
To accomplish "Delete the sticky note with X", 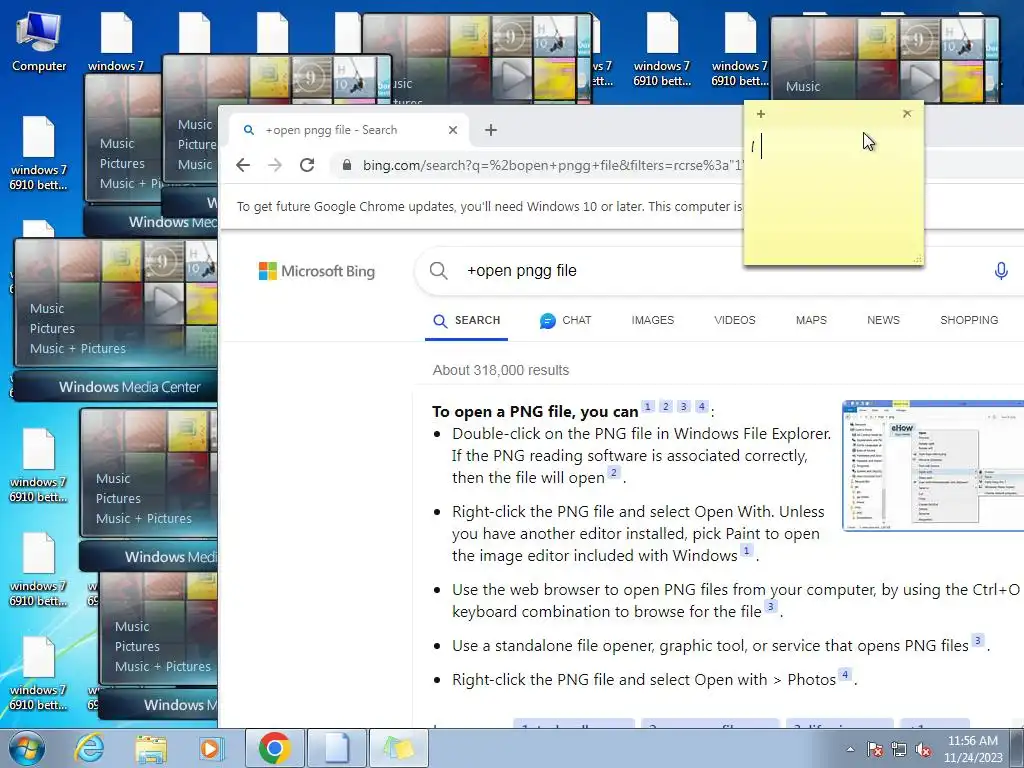I will pyautogui.click(x=907, y=114).
